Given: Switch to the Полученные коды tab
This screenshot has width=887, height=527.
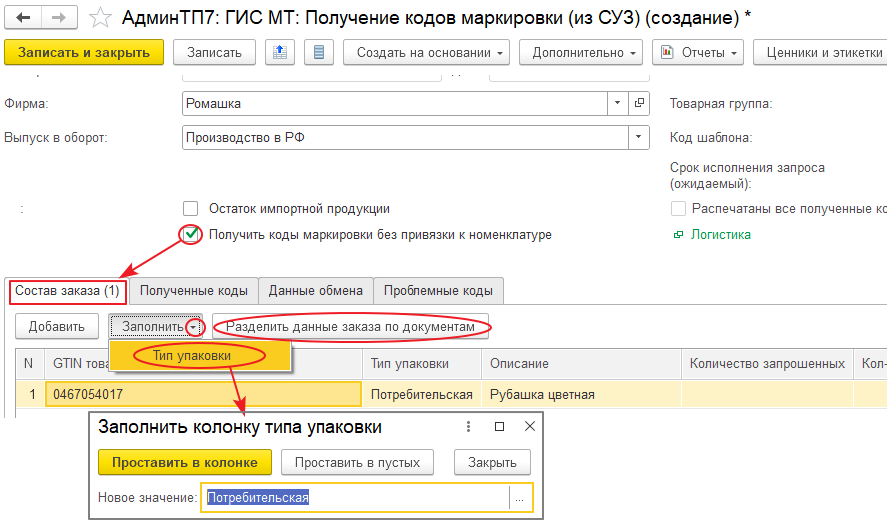Looking at the screenshot, I should [194, 291].
